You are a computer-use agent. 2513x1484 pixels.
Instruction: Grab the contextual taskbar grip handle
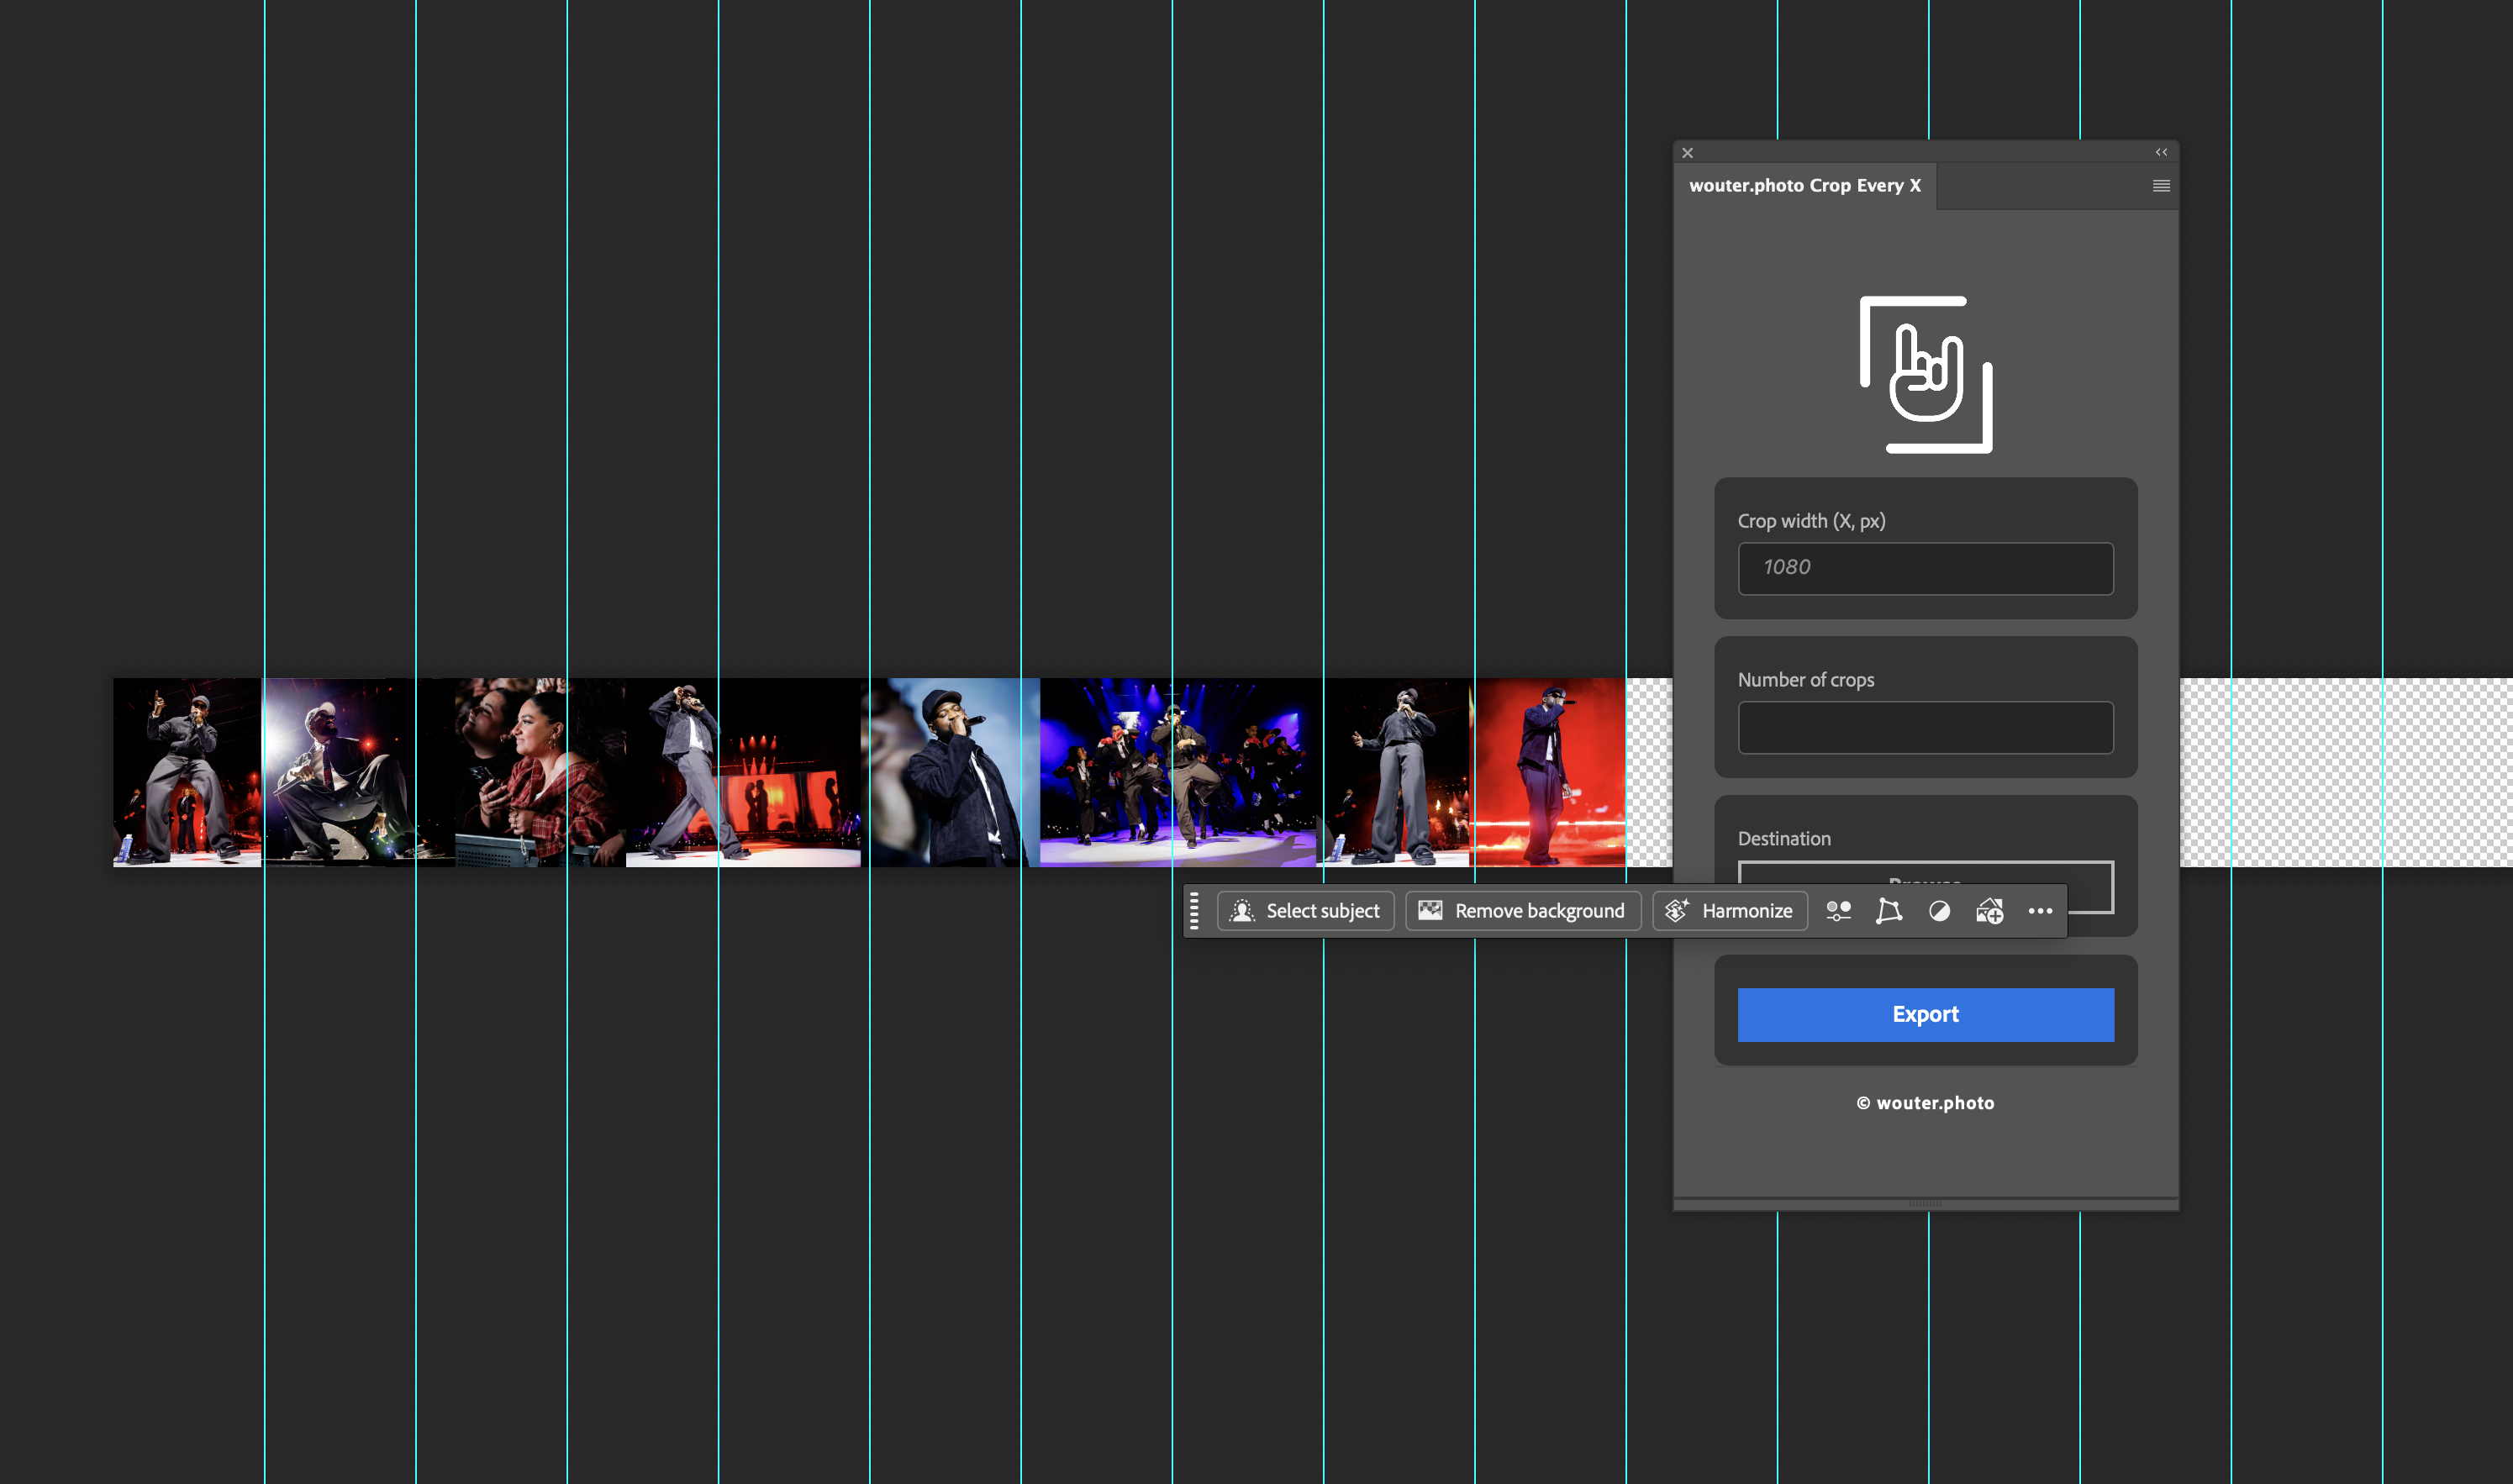pyautogui.click(x=1194, y=910)
